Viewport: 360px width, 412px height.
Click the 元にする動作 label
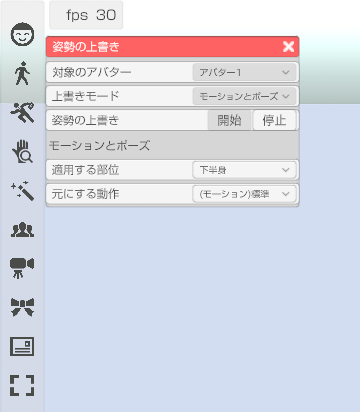(85, 194)
